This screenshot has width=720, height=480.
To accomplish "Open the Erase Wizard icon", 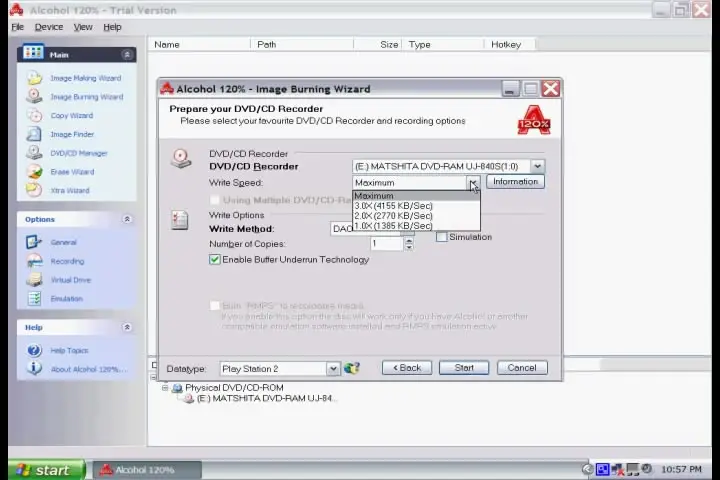I will [x=34, y=171].
